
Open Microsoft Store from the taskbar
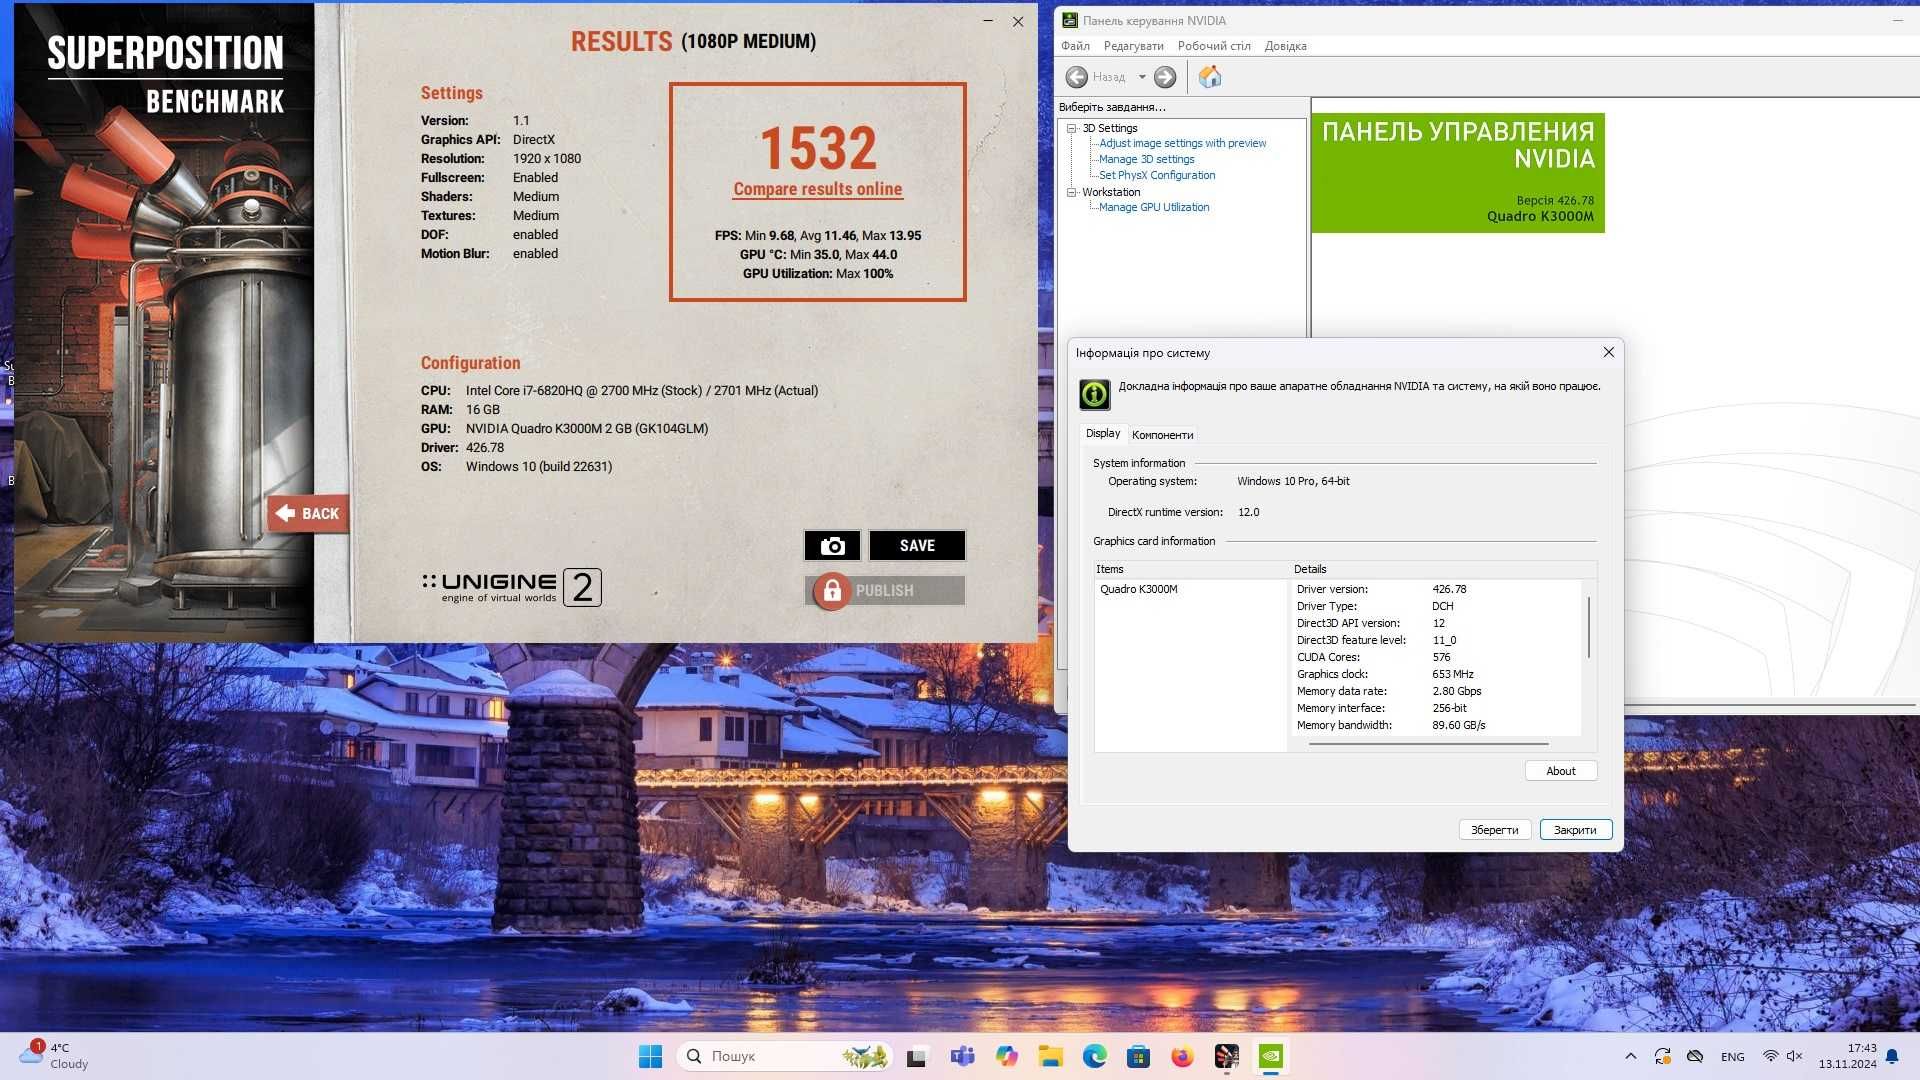tap(1138, 1056)
